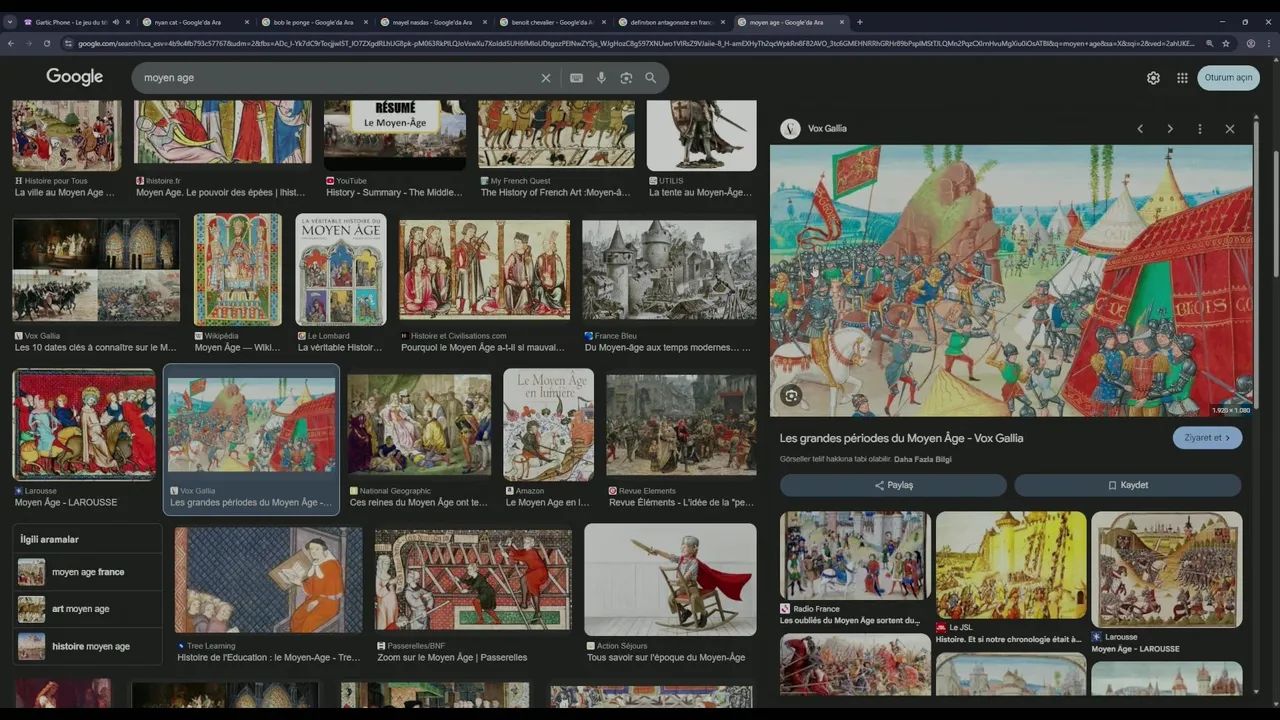1280x720 pixels.
Task: Open the Google apps grid
Action: pos(1182,78)
